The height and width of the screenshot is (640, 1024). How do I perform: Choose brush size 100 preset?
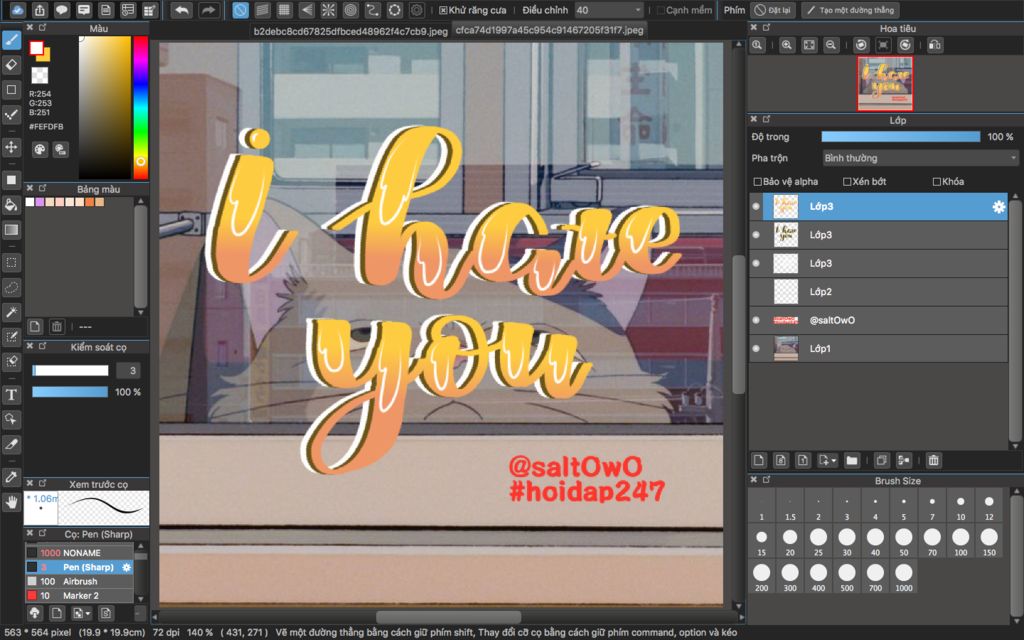(961, 542)
